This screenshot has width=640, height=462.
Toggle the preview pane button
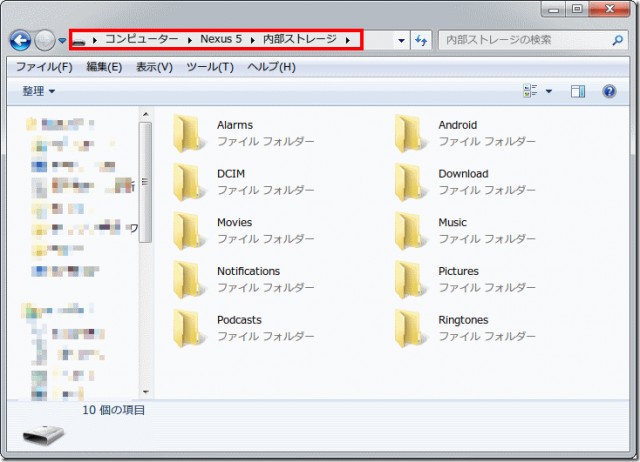tap(578, 91)
